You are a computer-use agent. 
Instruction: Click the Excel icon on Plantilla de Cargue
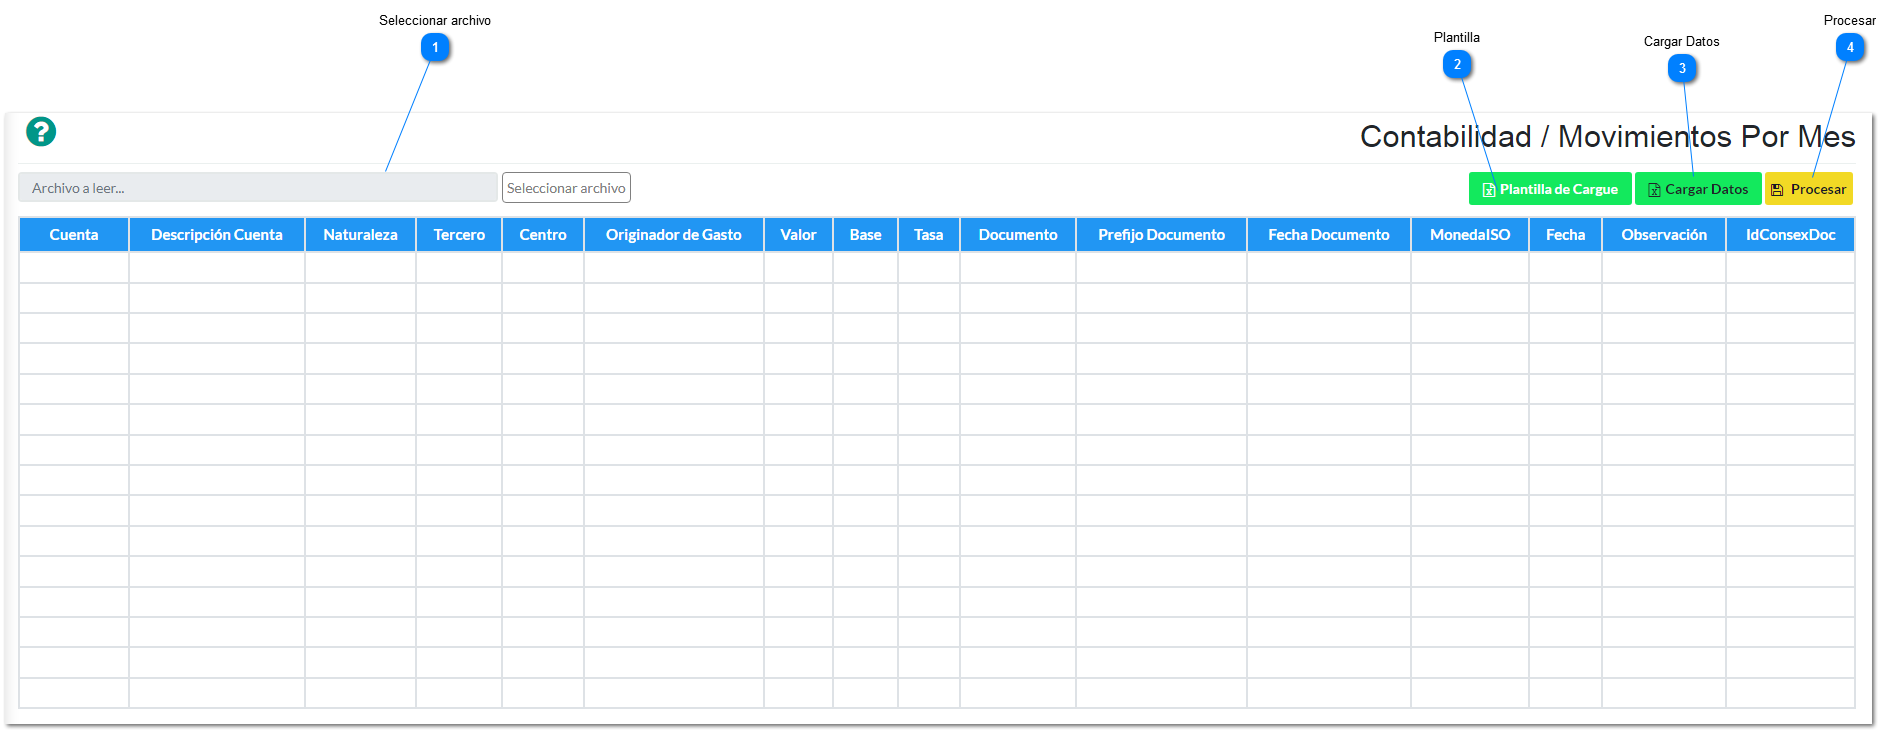click(x=1489, y=190)
